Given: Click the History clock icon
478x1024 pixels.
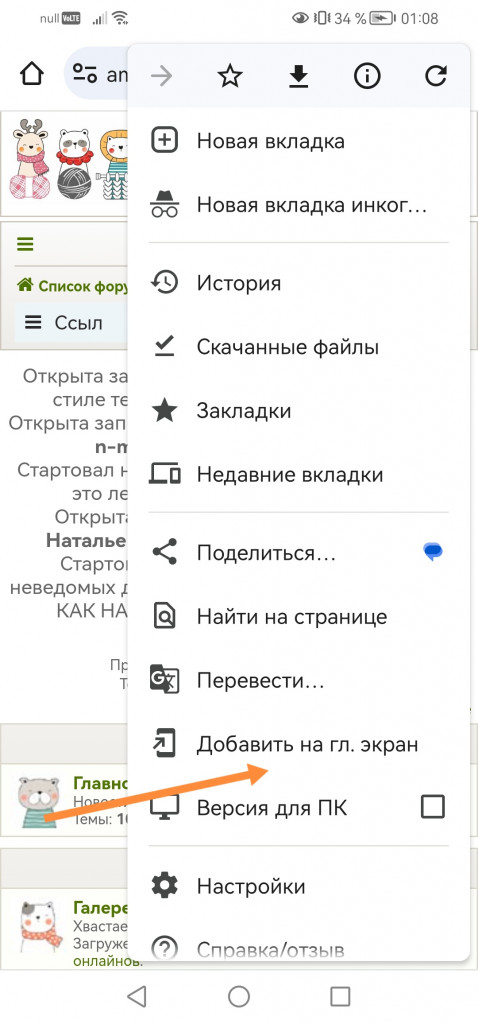Looking at the screenshot, I should coord(165,283).
